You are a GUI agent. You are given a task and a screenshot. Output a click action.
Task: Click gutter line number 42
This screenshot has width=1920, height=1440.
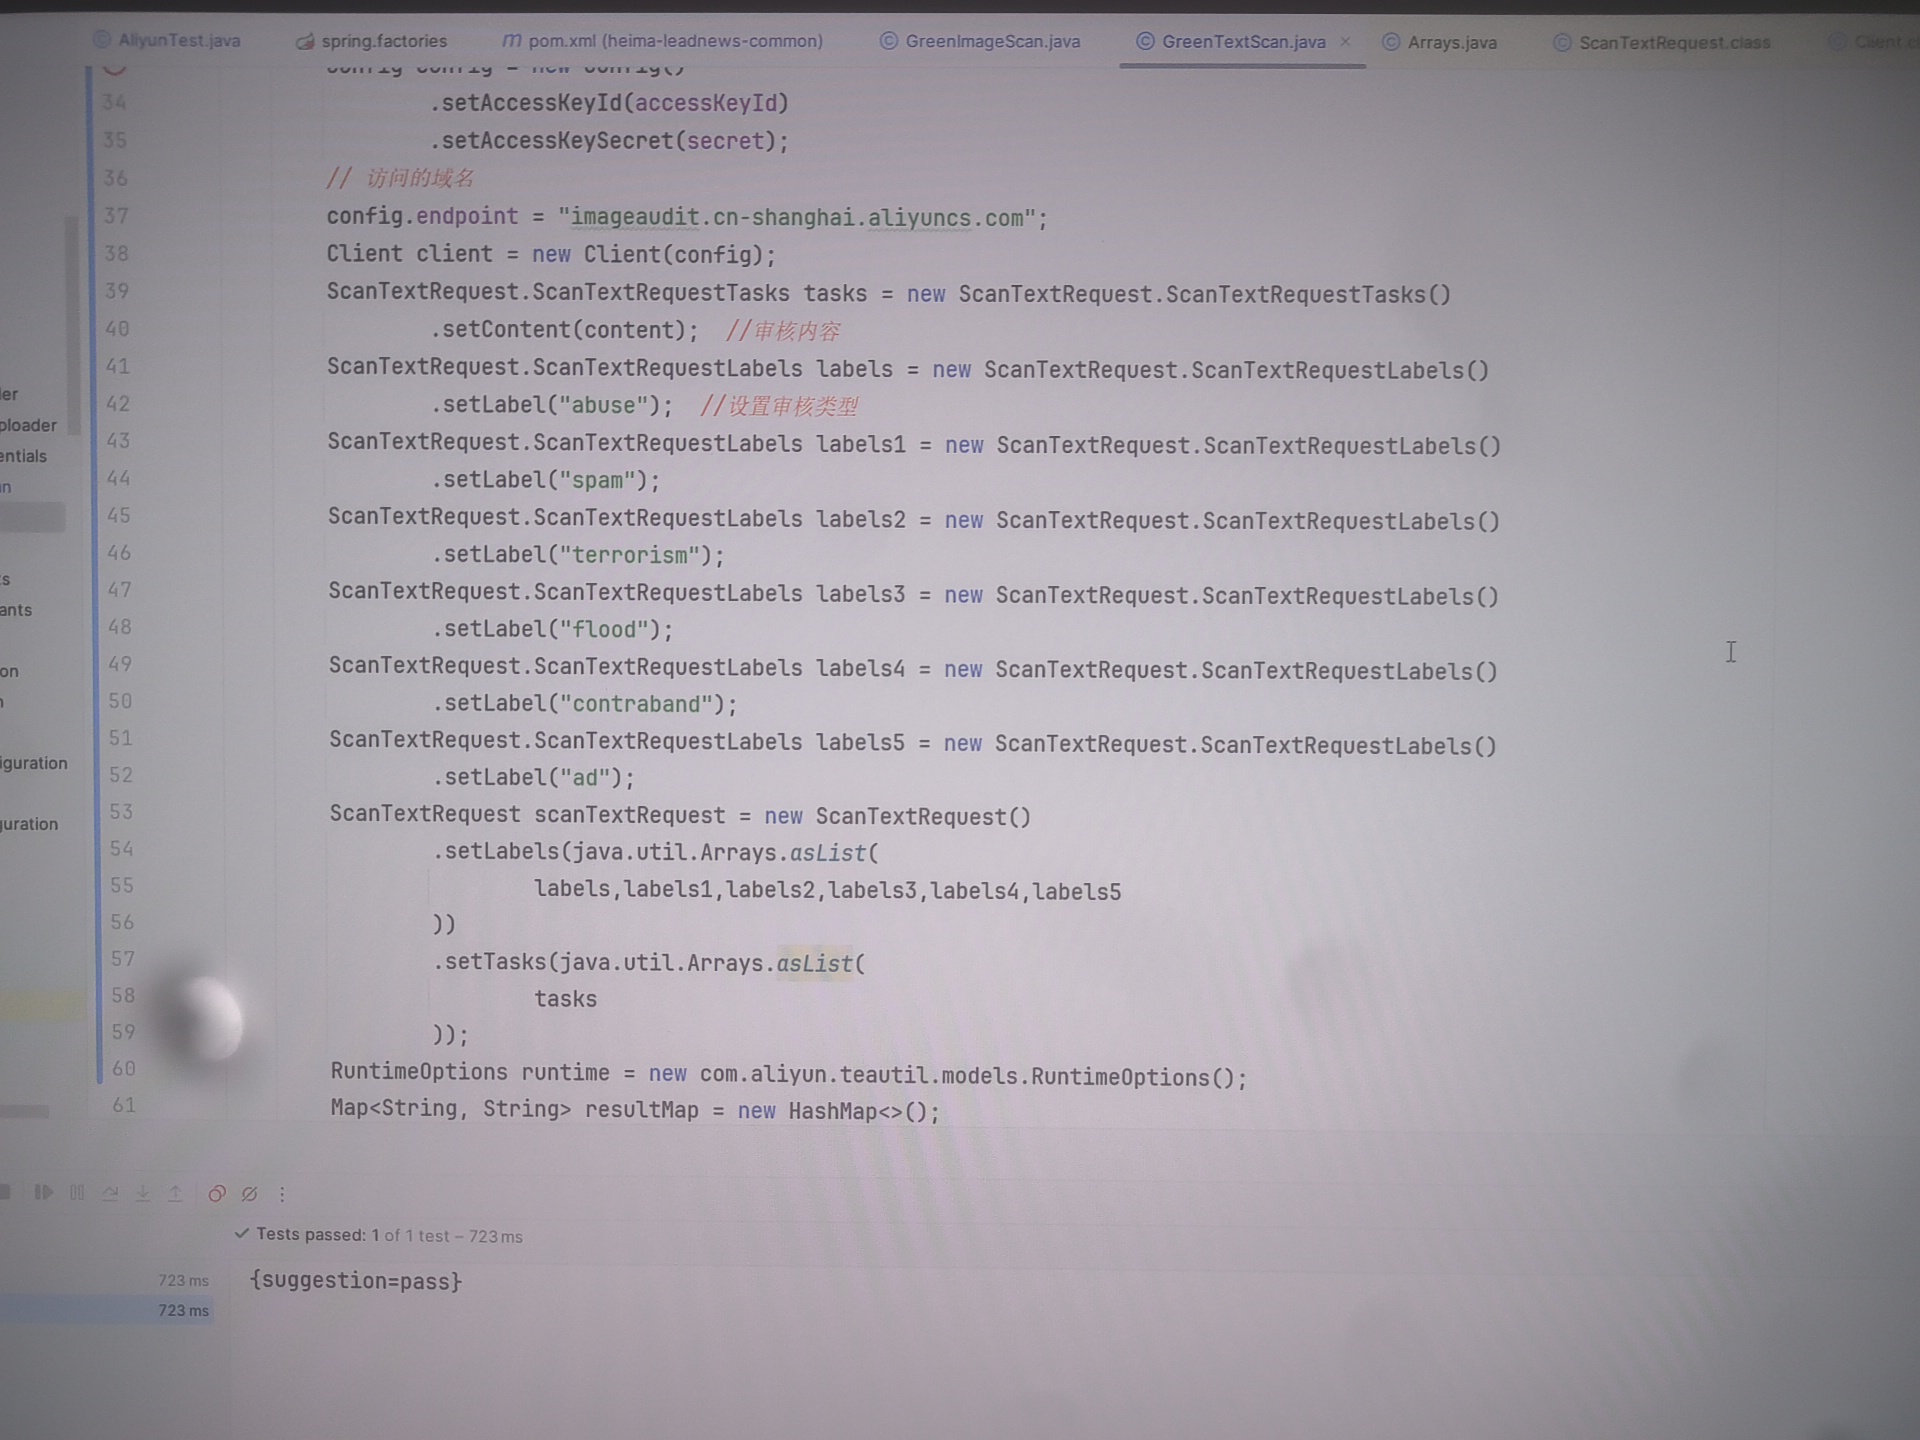click(118, 404)
